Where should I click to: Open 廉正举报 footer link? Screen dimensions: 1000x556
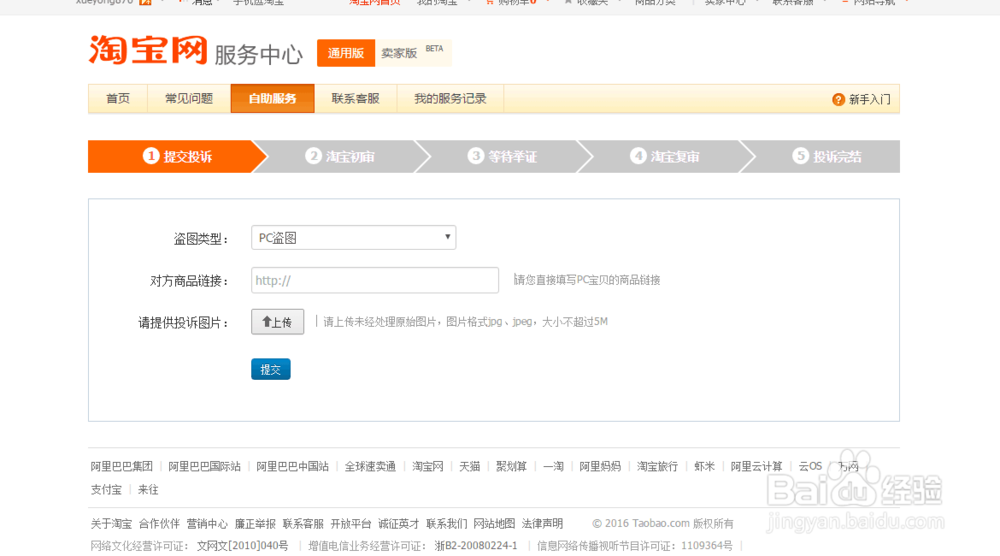pos(255,524)
